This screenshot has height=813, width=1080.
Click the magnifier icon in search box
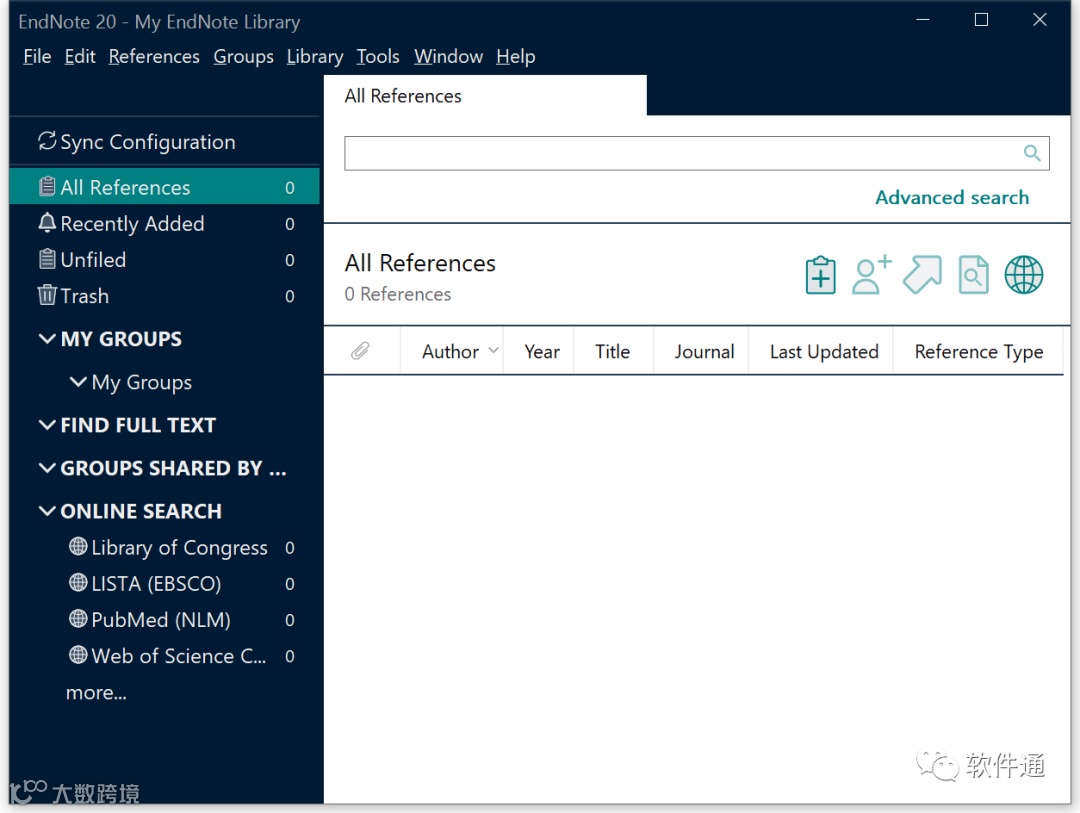pos(1031,153)
